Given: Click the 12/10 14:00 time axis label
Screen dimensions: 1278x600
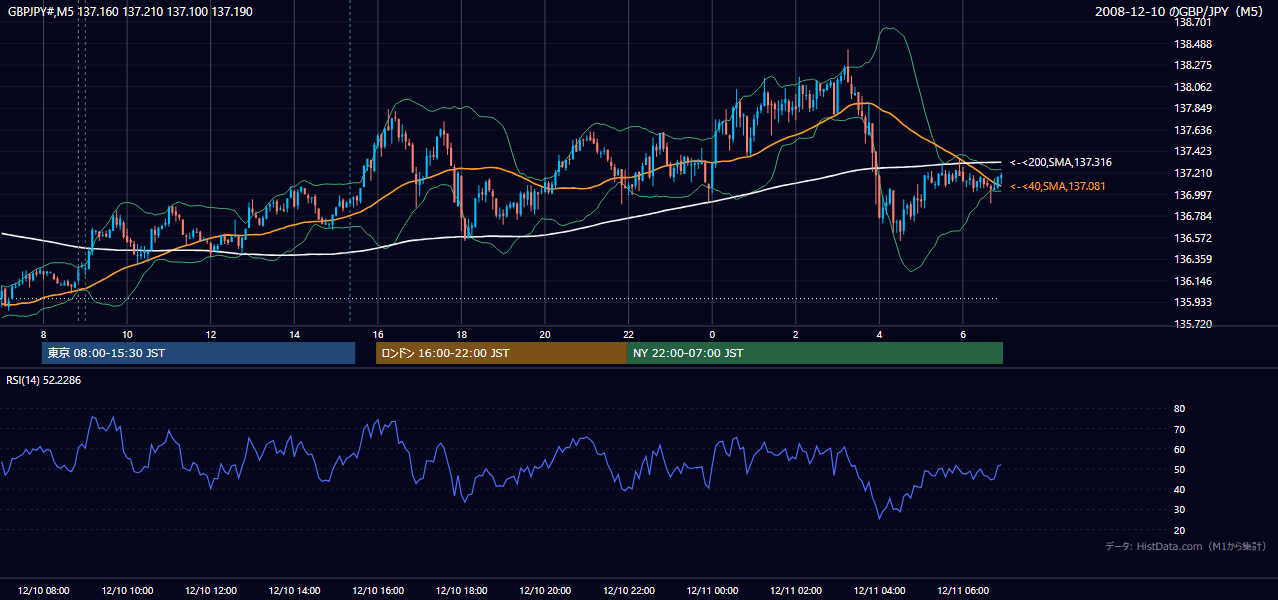Looking at the screenshot, I should [x=294, y=591].
